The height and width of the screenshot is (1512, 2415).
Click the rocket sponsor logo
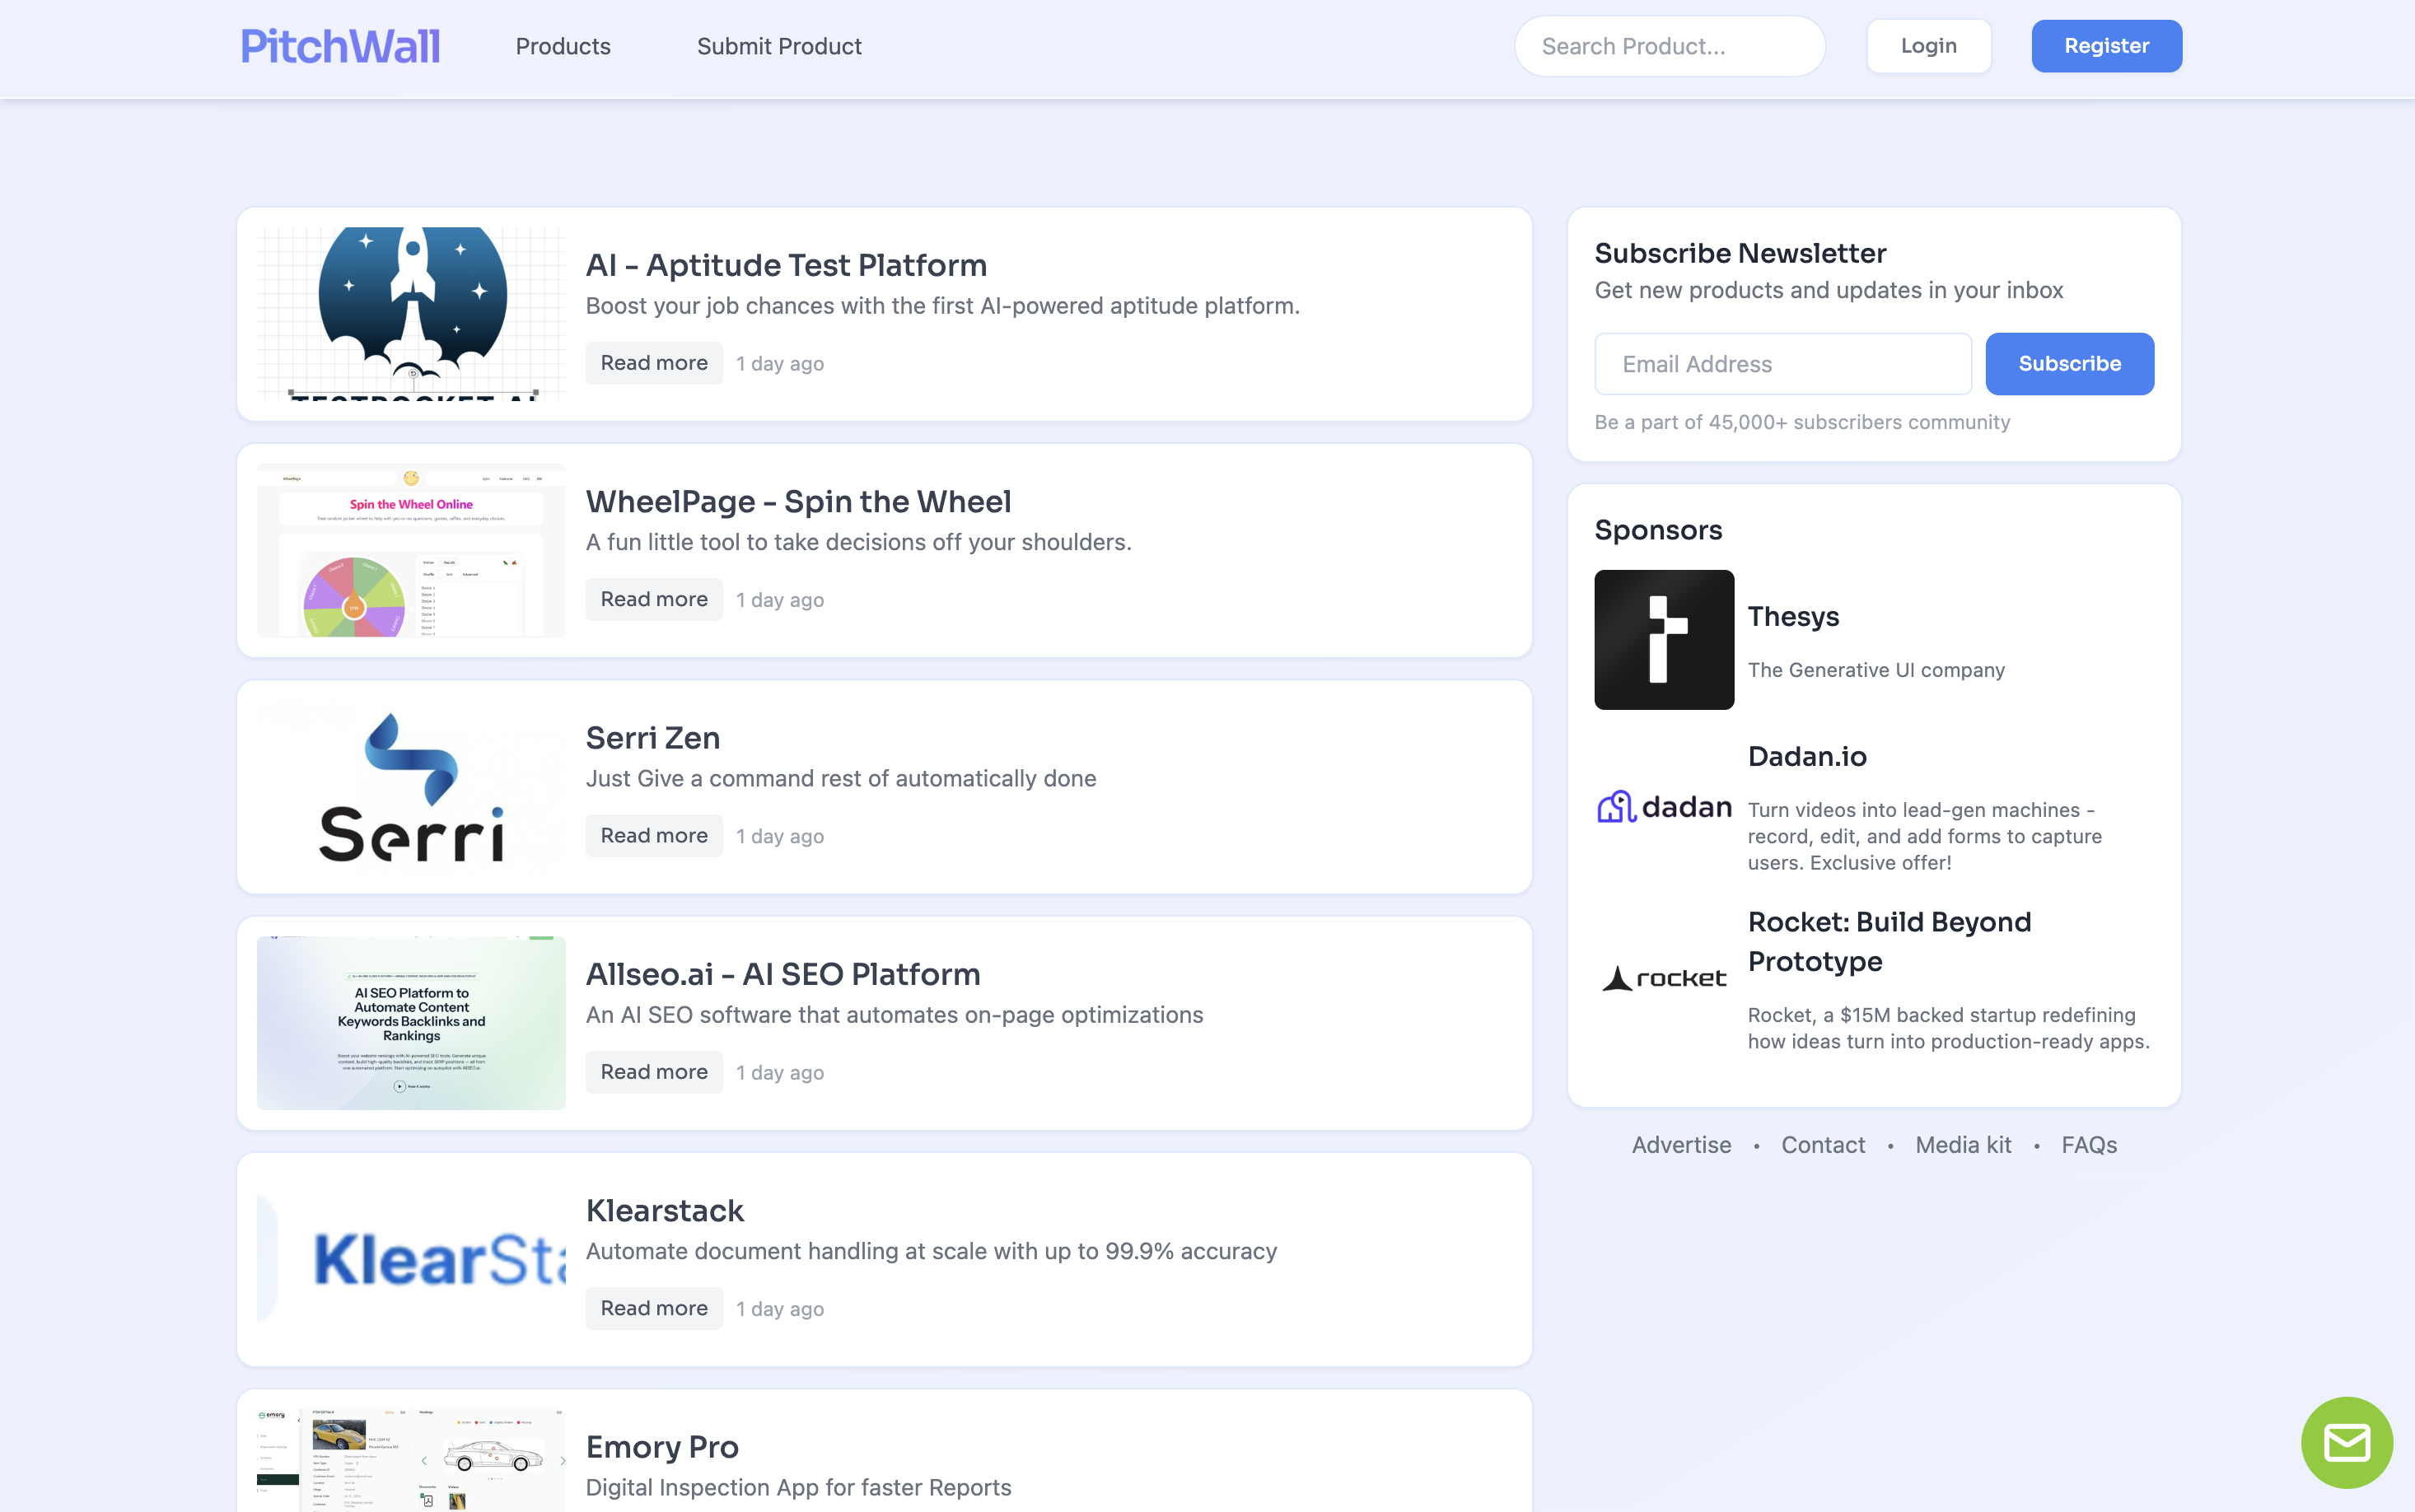(x=1664, y=978)
